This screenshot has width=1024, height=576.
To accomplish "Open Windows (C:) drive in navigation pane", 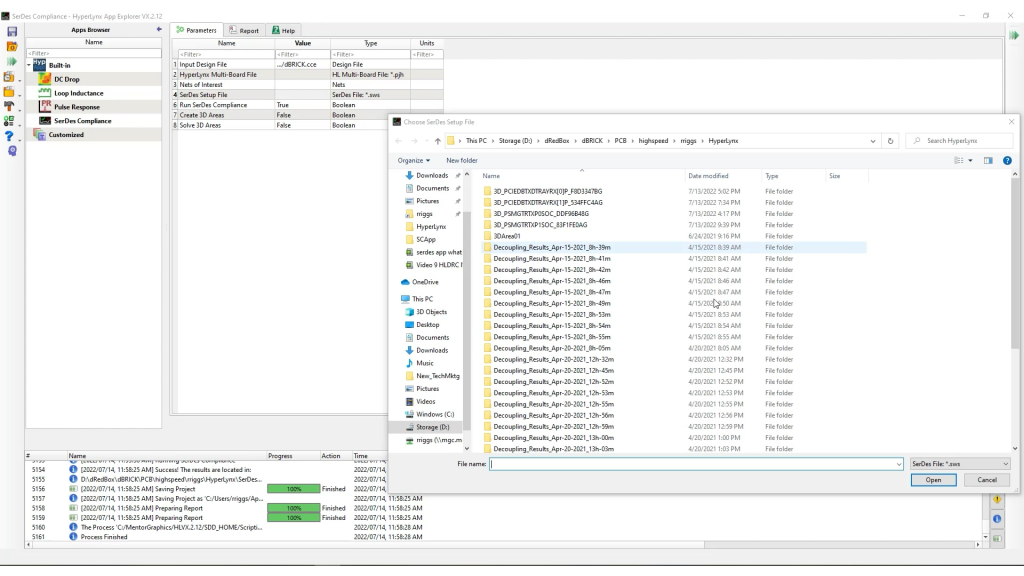I will (x=434, y=415).
